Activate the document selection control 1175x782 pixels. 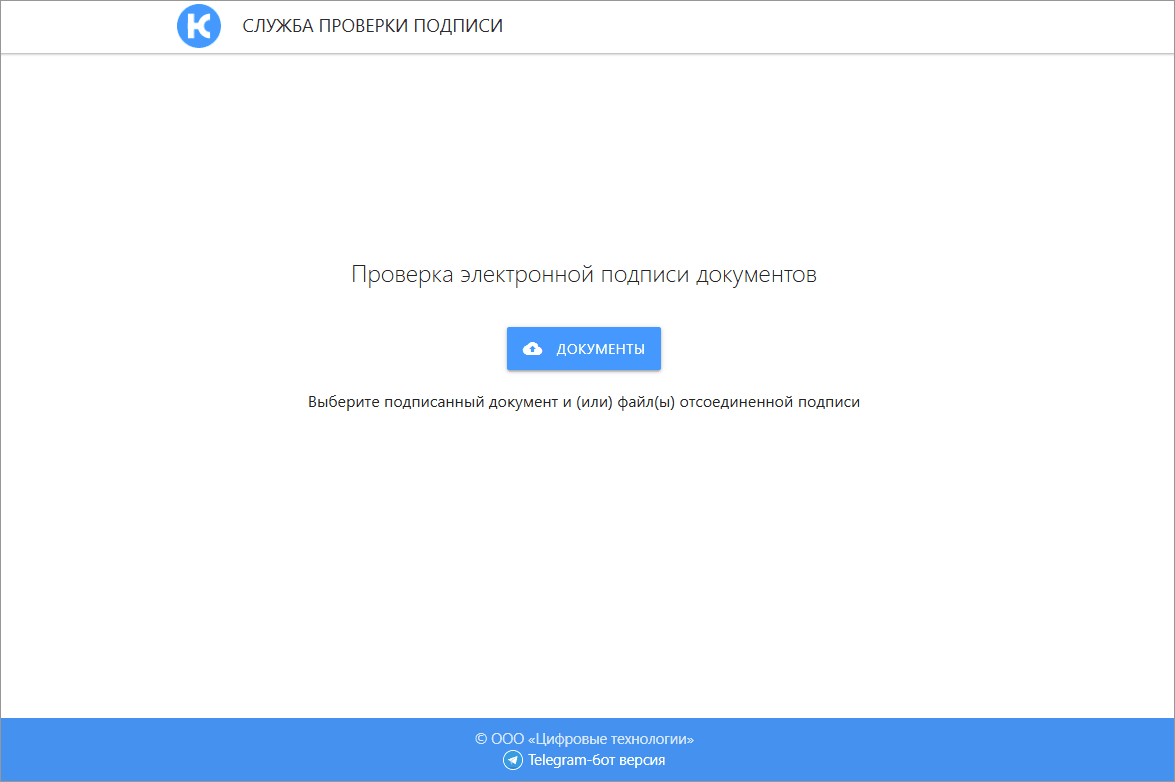click(583, 348)
